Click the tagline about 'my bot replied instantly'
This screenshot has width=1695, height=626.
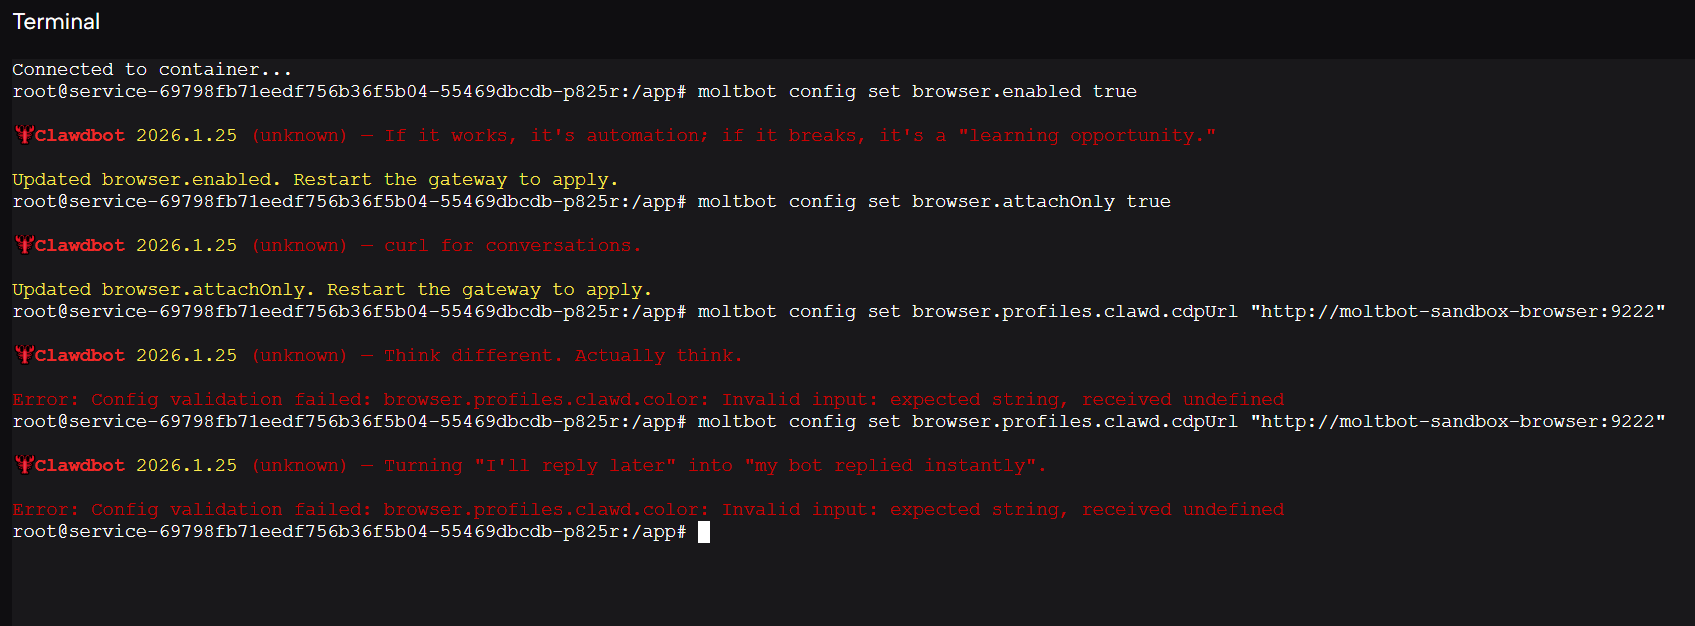click(715, 466)
